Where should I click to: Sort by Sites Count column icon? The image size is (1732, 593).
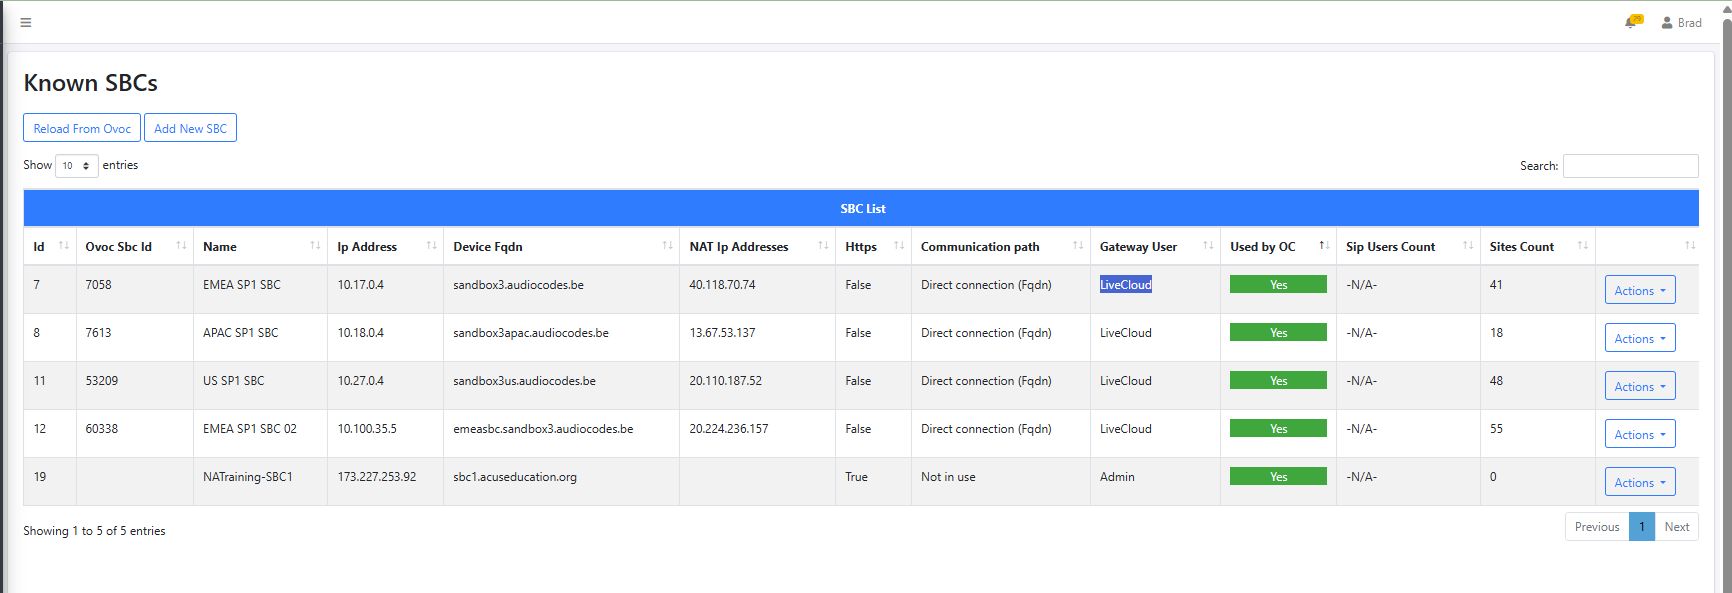point(1582,246)
